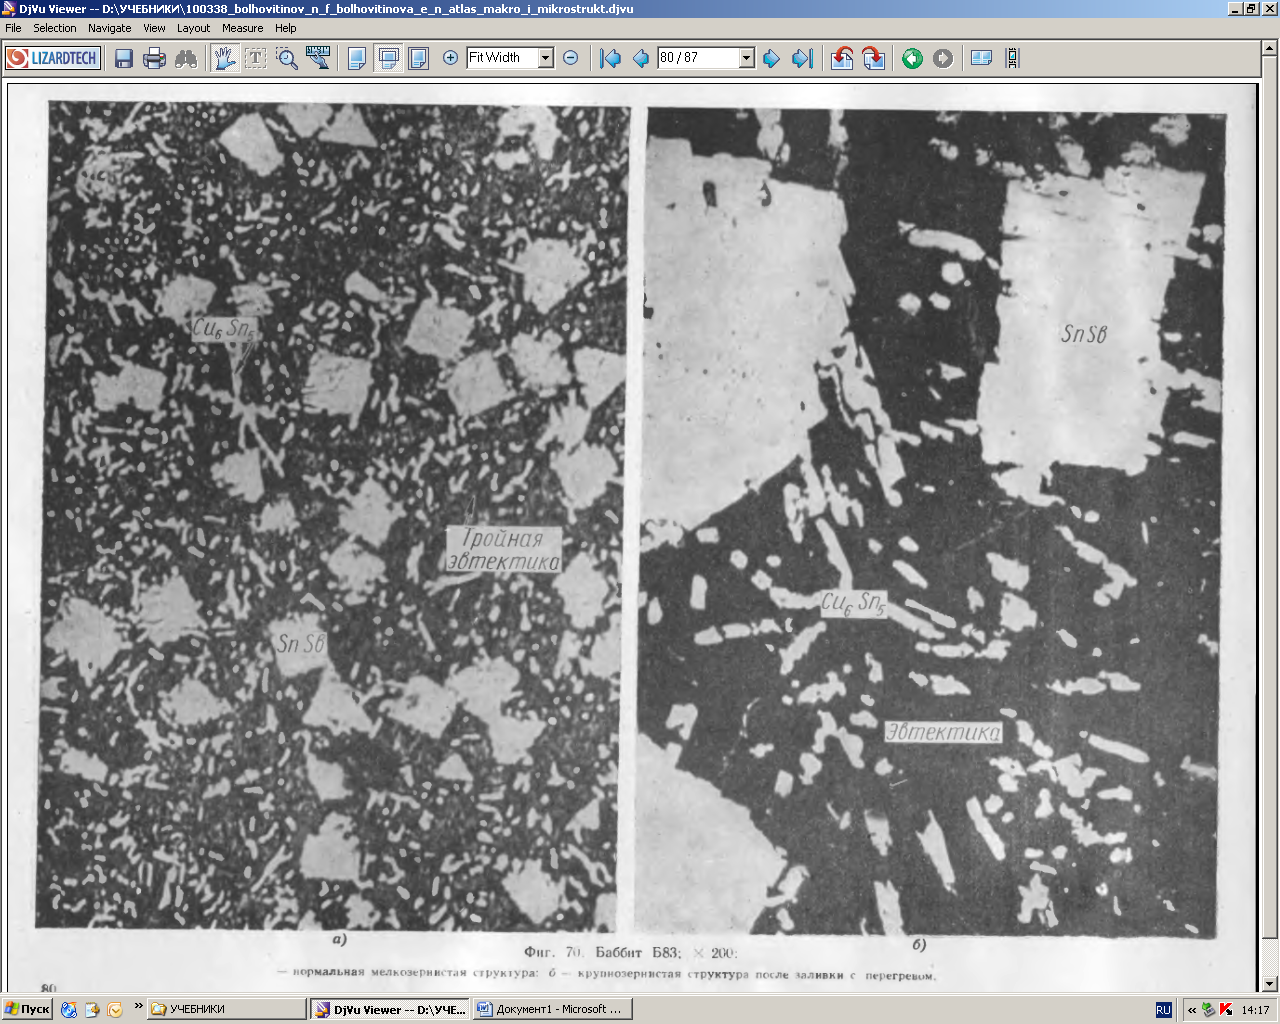Open the Navigate menu
Screen dimensions: 1280x1024
tap(110, 28)
